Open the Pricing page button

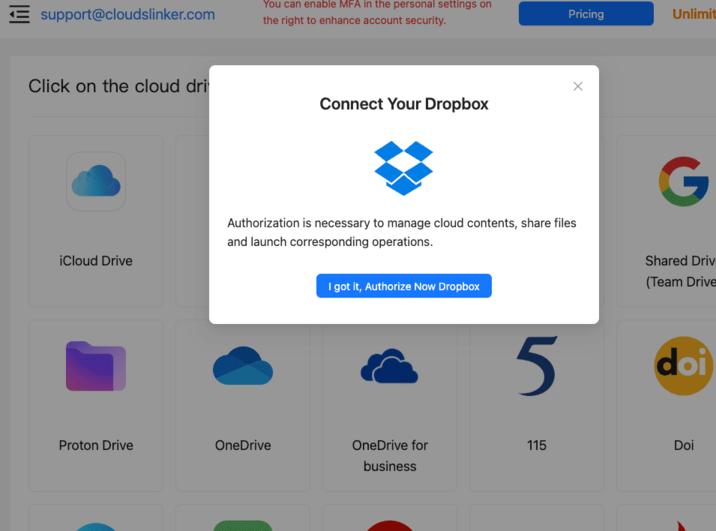tap(586, 14)
